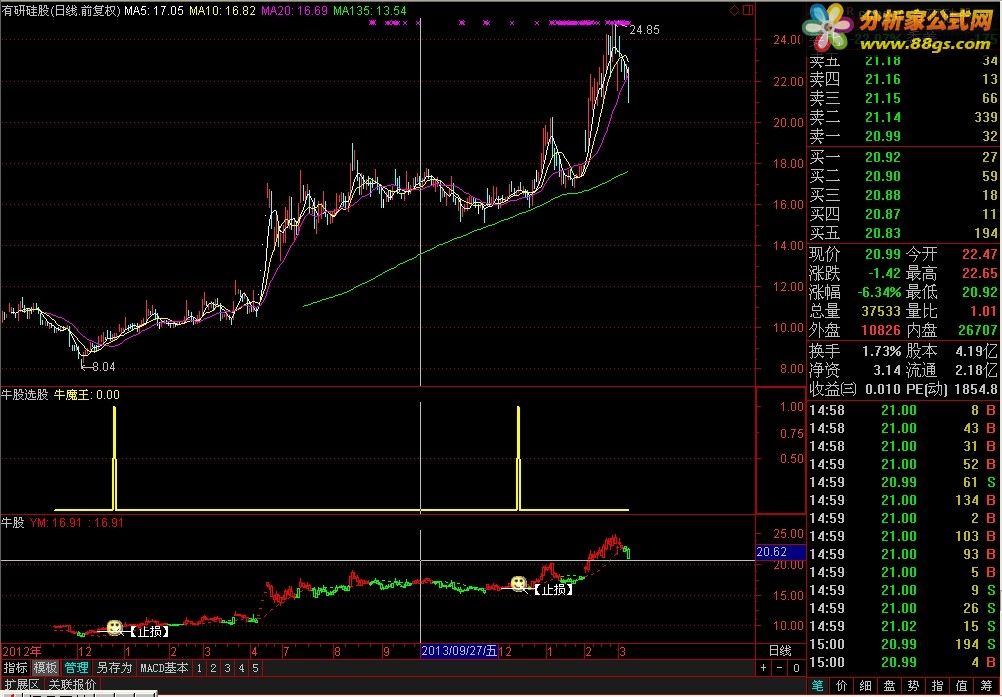
Task: Select template number 5
Action: pyautogui.click(x=255, y=668)
